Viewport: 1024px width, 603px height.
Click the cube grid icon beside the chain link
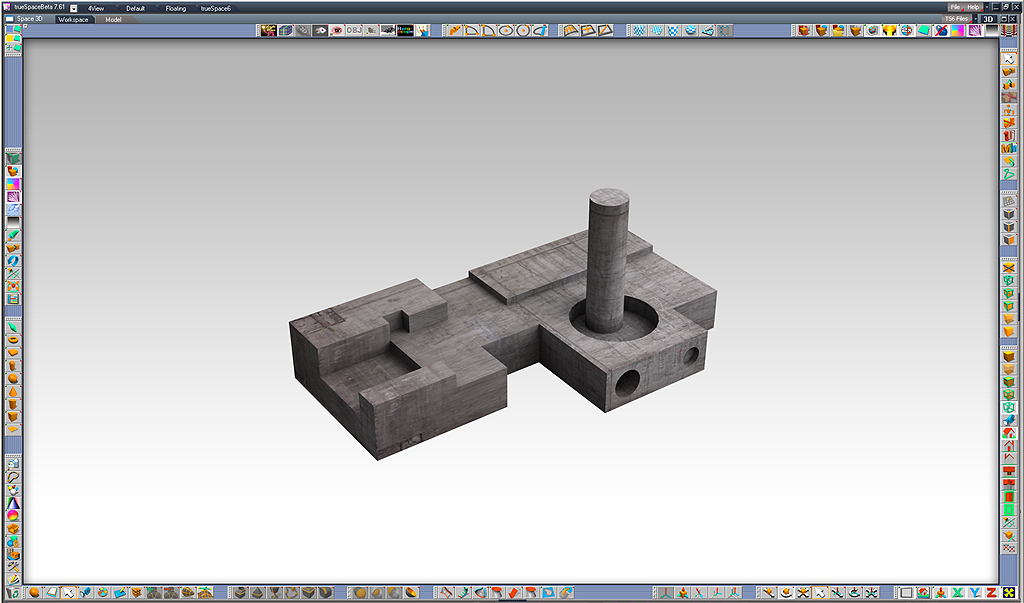[x=285, y=30]
